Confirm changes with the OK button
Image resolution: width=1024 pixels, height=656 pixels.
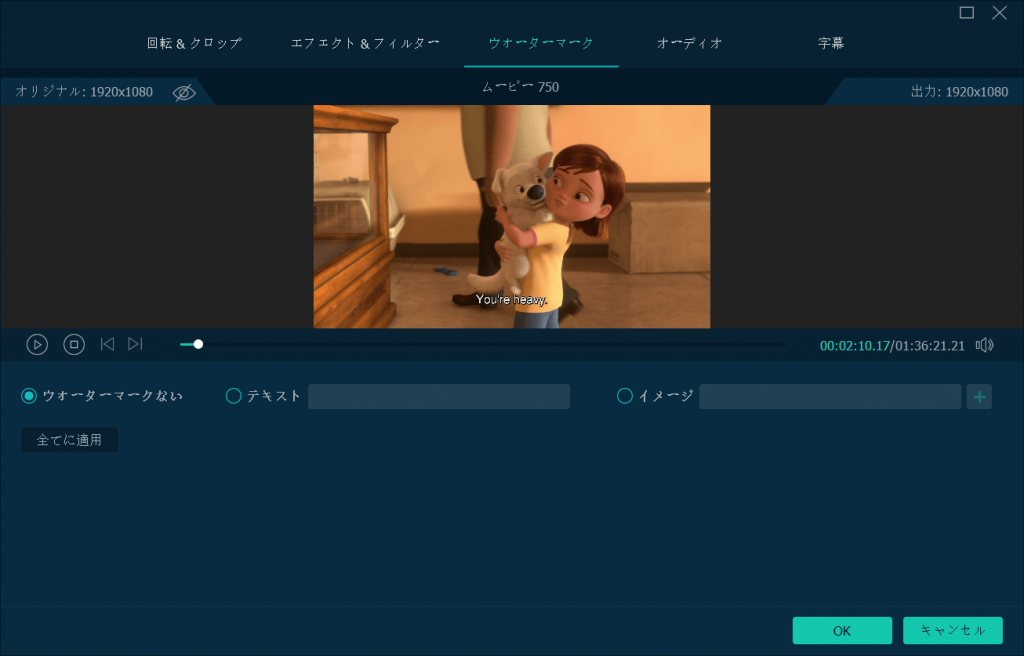click(841, 630)
